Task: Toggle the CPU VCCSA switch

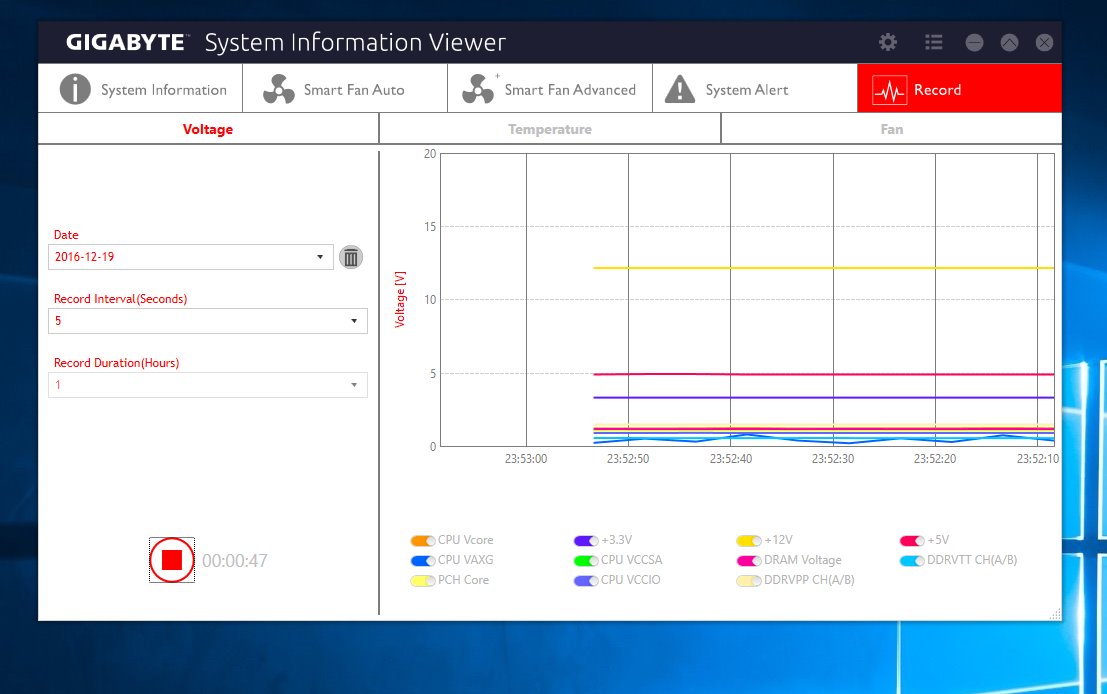Action: click(x=586, y=560)
